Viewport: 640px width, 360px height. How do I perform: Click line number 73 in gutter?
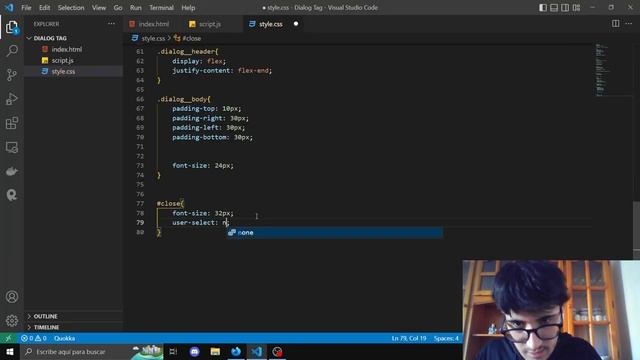coord(140,165)
